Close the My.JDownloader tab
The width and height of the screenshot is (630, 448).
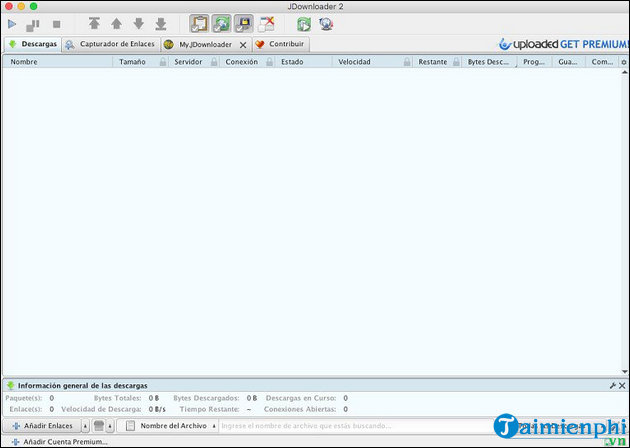(243, 45)
